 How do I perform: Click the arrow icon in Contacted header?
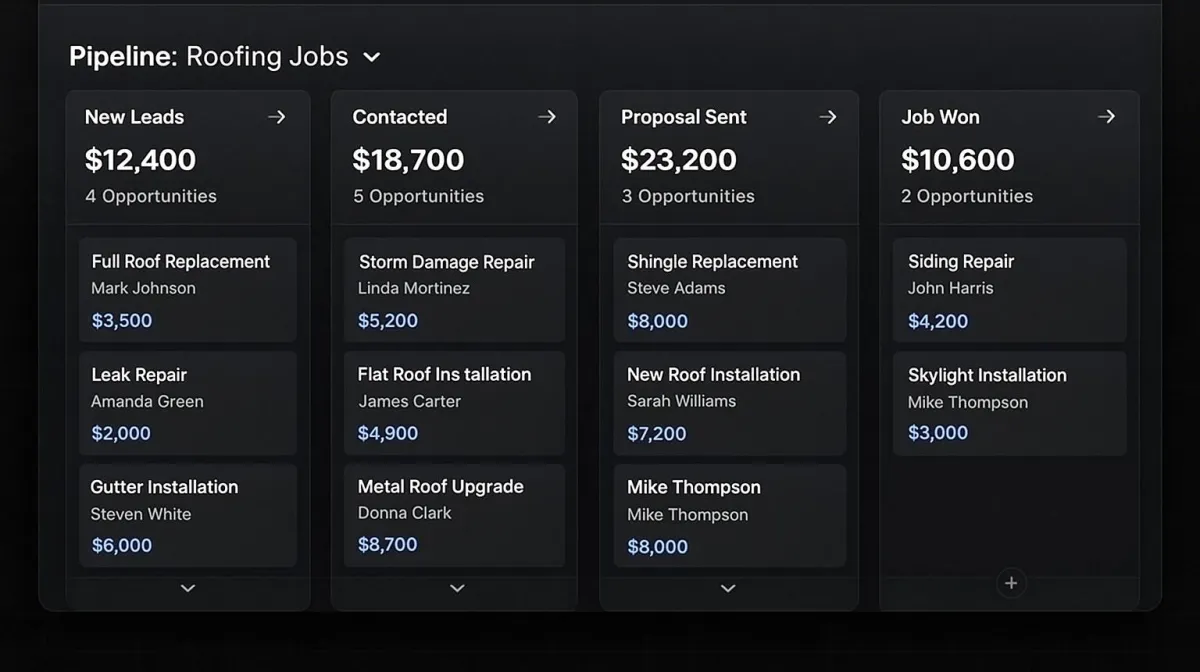coord(547,117)
